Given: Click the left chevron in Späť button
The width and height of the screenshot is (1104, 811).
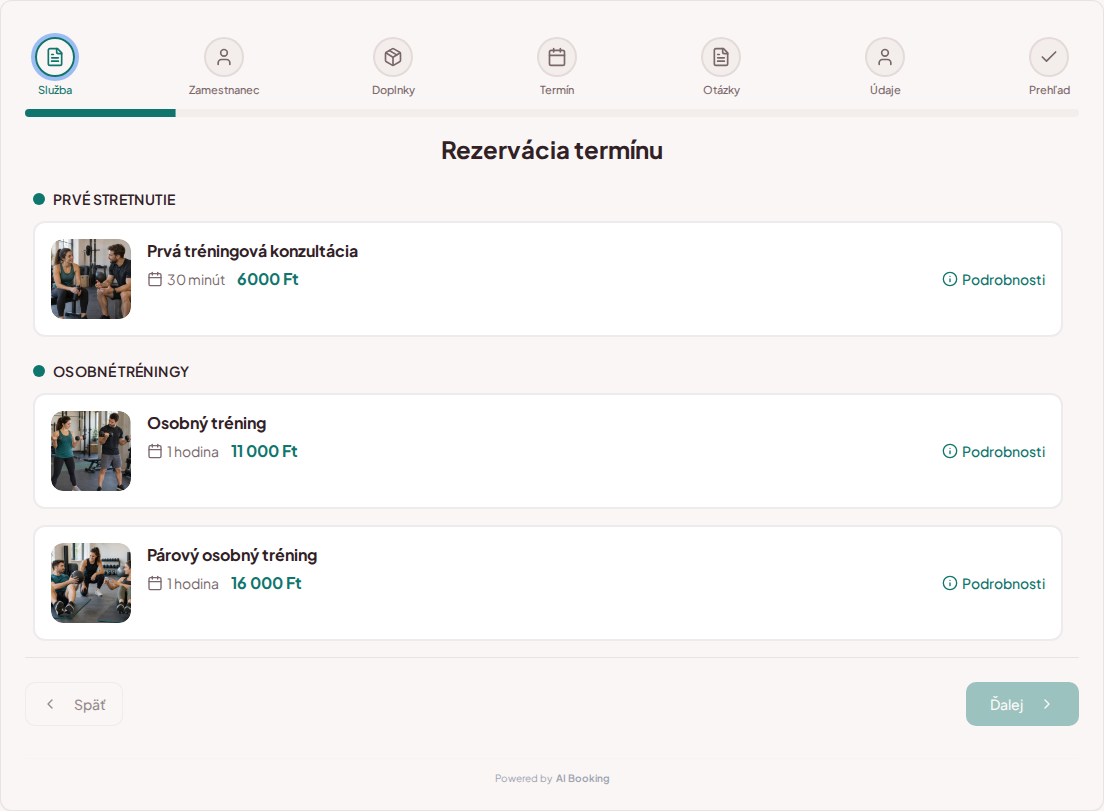Looking at the screenshot, I should click(50, 704).
